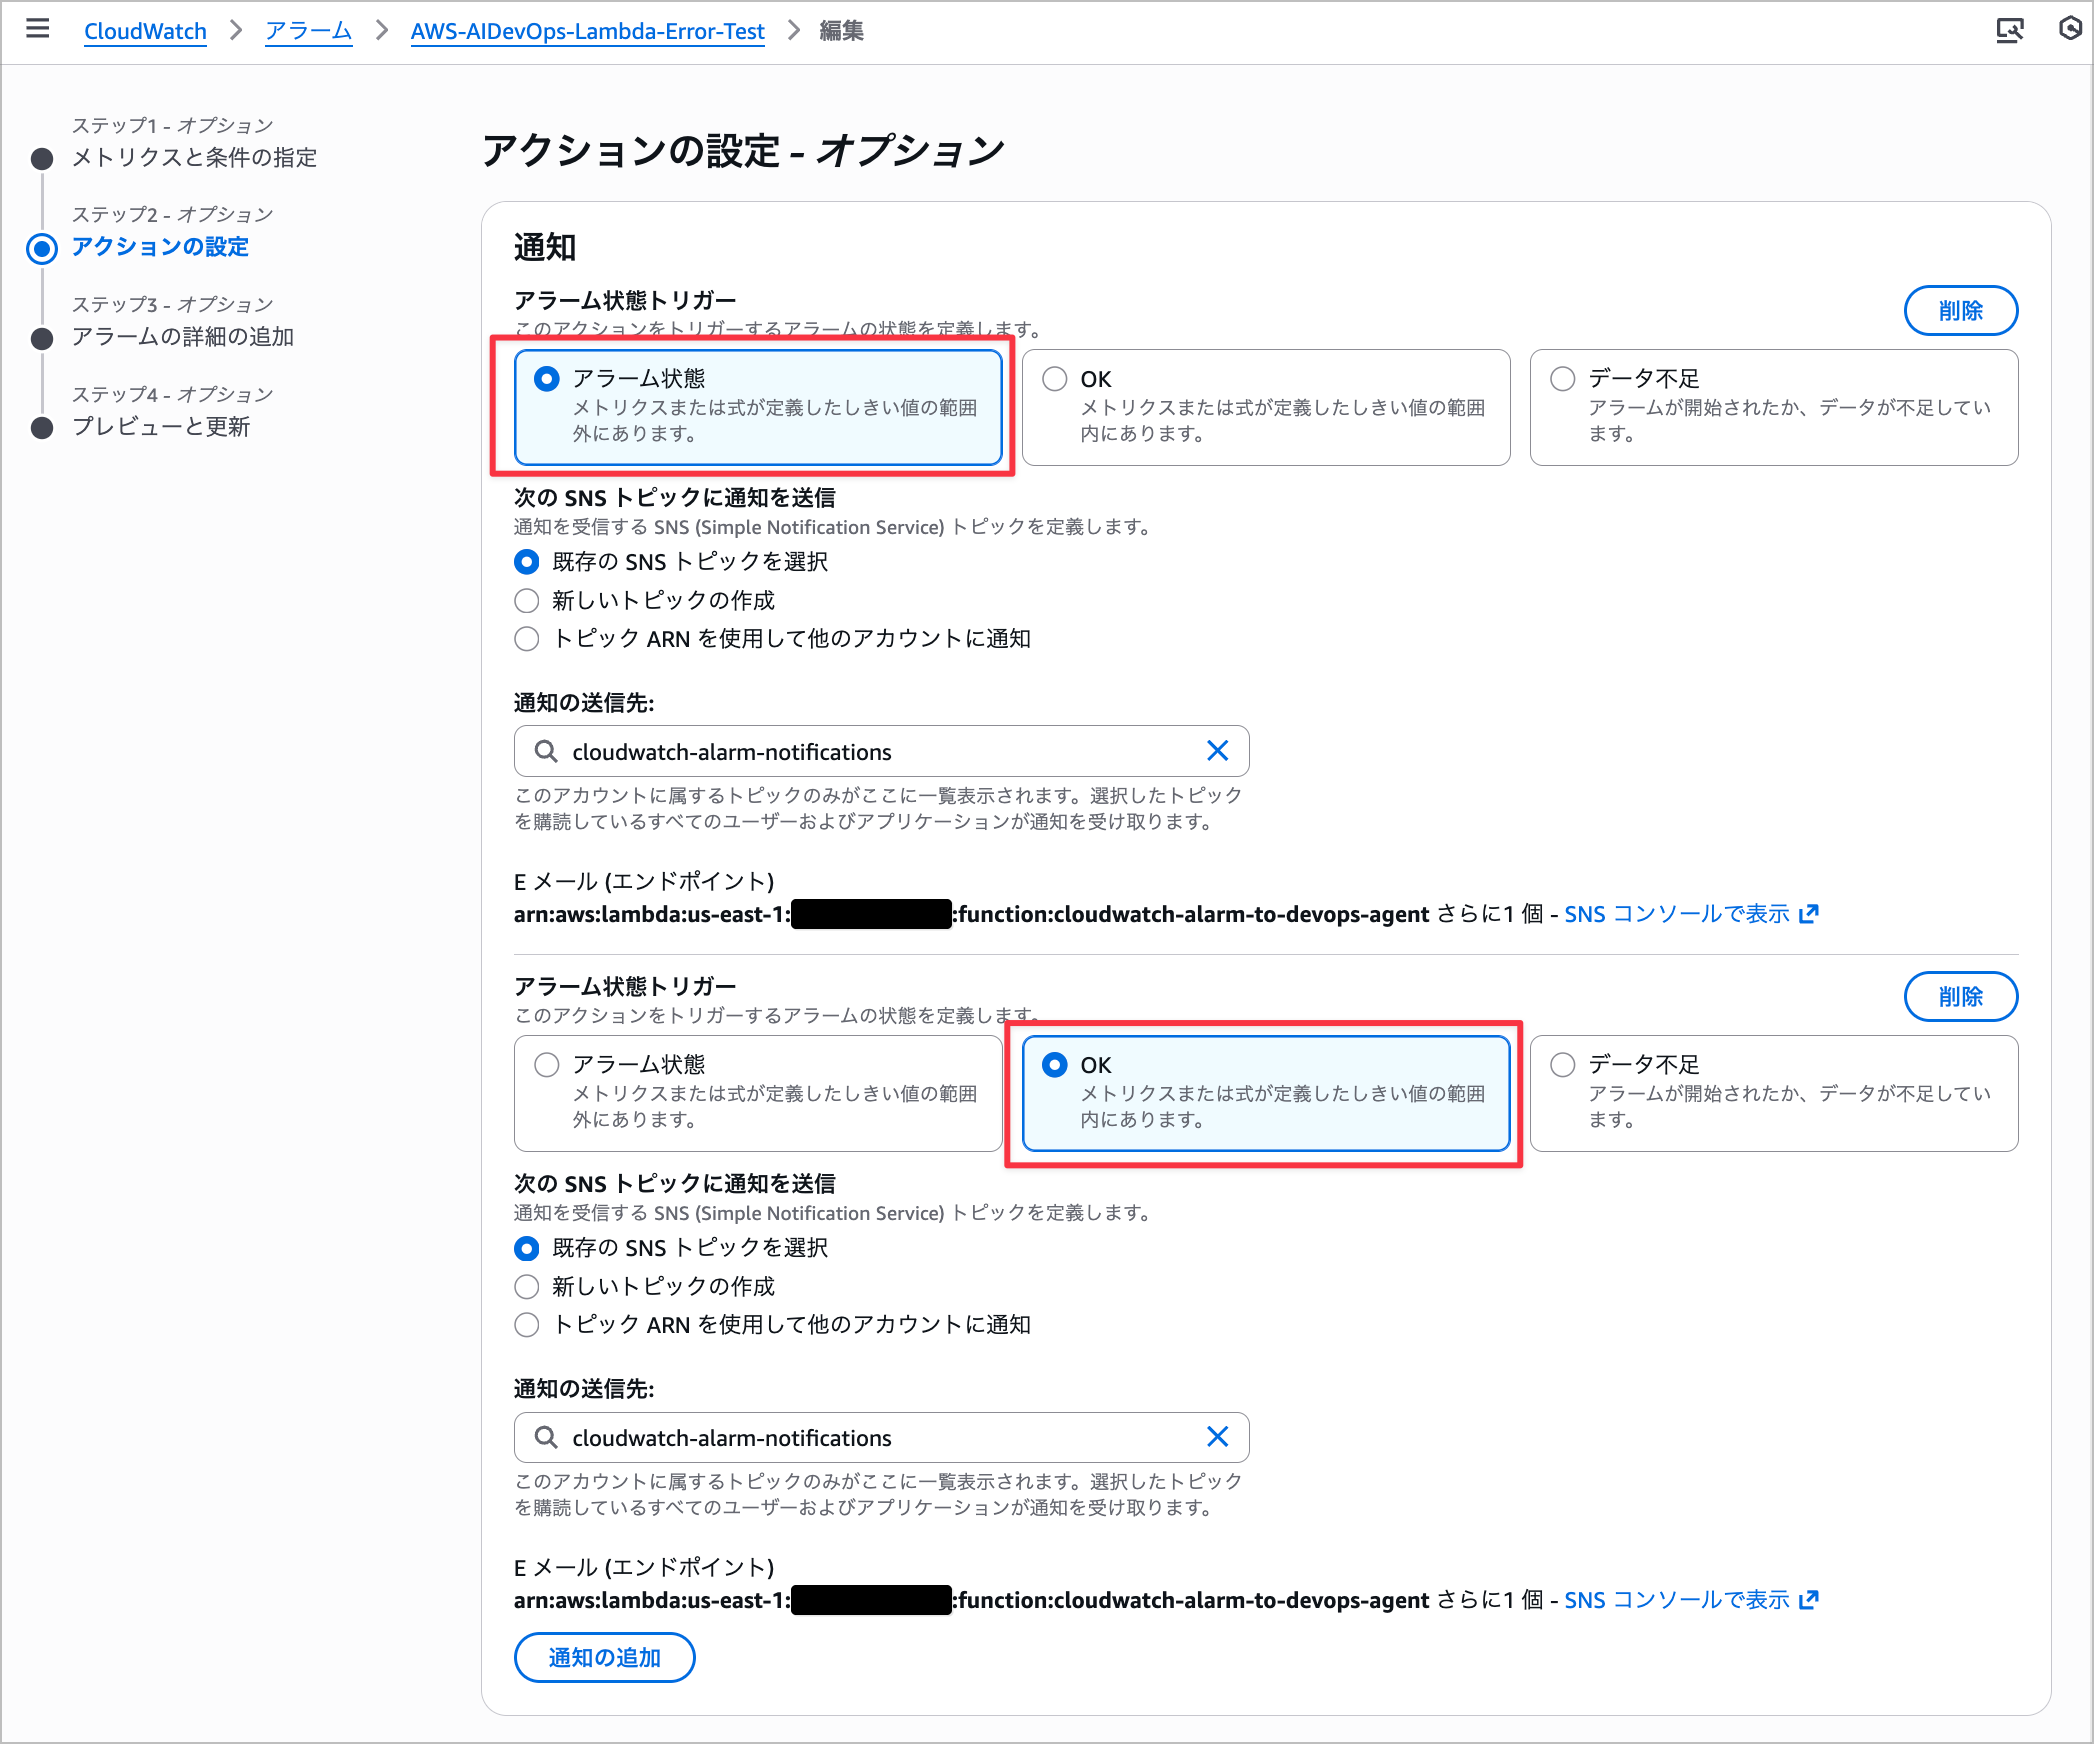
Task: Open the navigation hamburger menu
Action: tap(37, 29)
